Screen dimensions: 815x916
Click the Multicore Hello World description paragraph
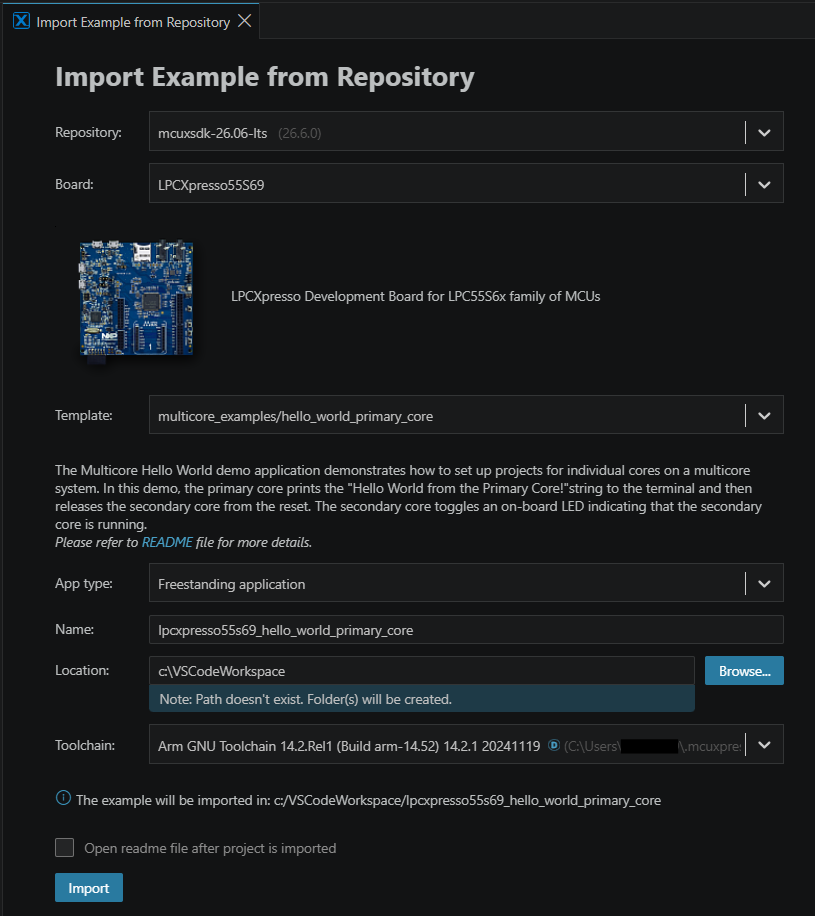tap(409, 497)
